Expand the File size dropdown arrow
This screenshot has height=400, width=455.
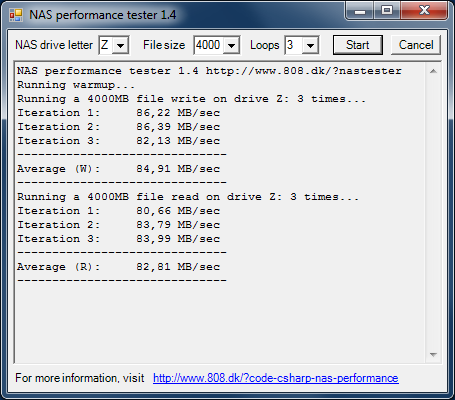[232, 45]
